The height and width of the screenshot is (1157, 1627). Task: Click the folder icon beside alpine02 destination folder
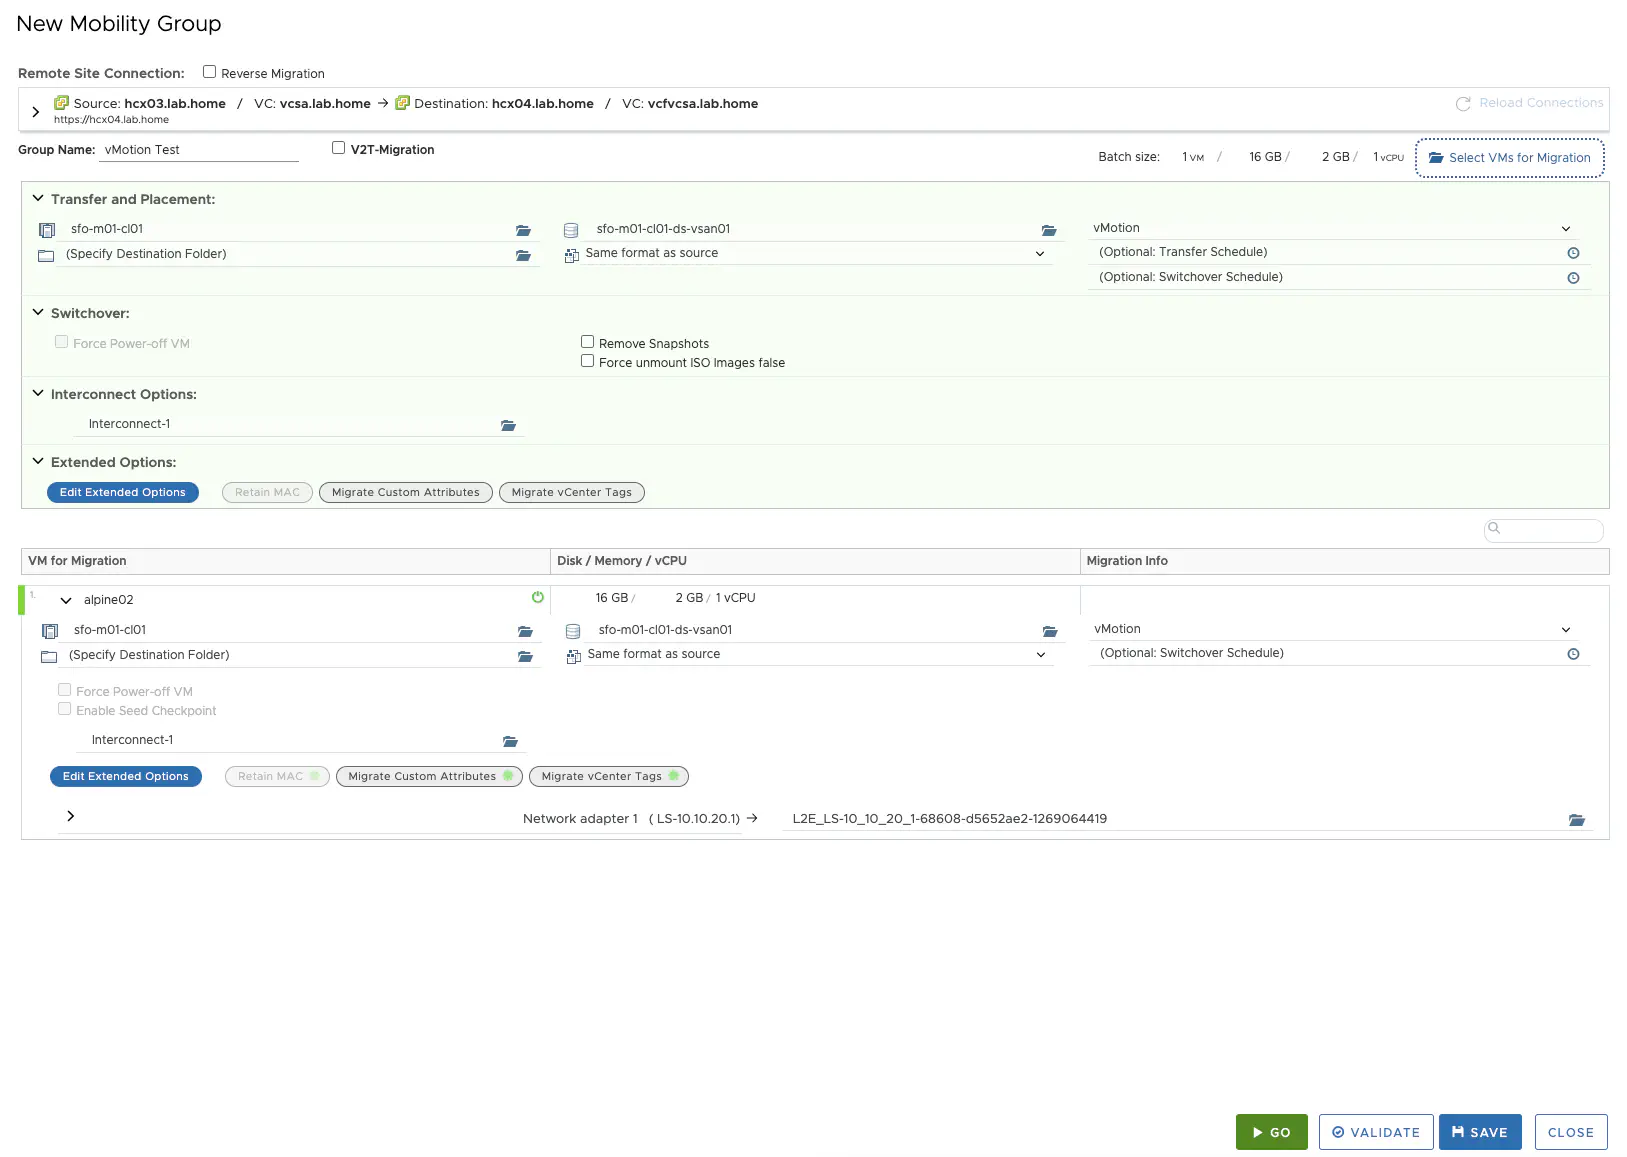coord(49,656)
